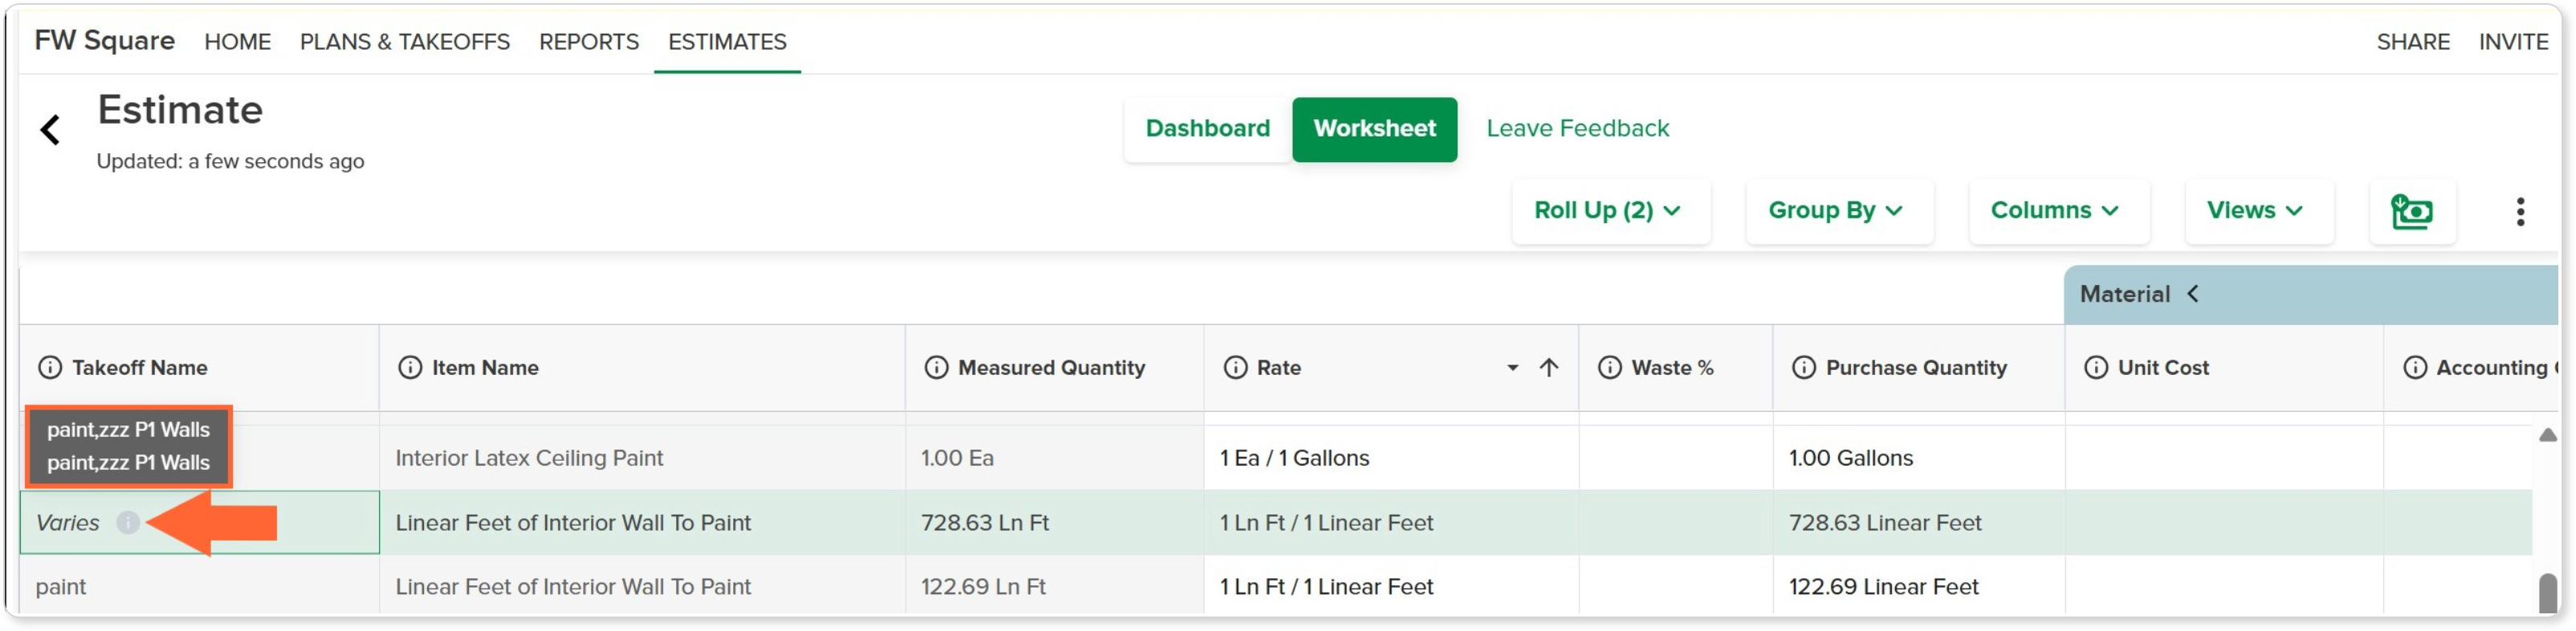Open the Rate column filter caret

click(1513, 368)
